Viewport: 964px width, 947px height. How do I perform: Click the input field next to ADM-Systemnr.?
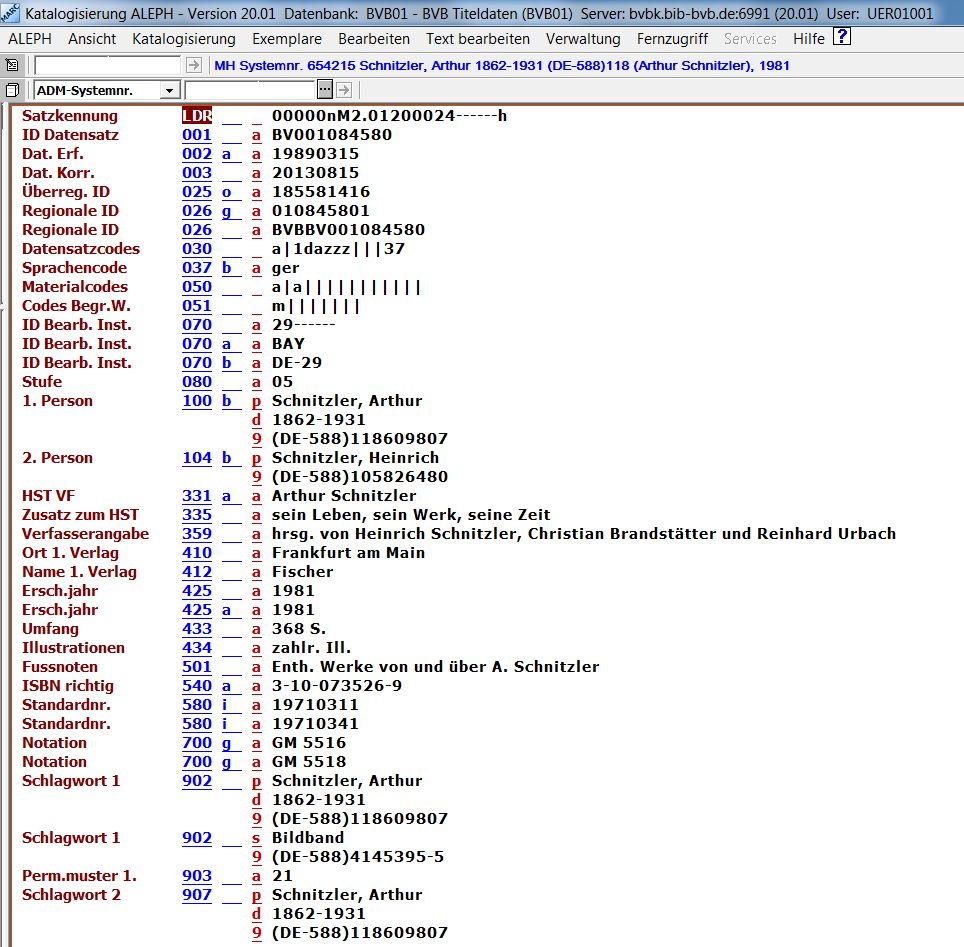point(264,90)
